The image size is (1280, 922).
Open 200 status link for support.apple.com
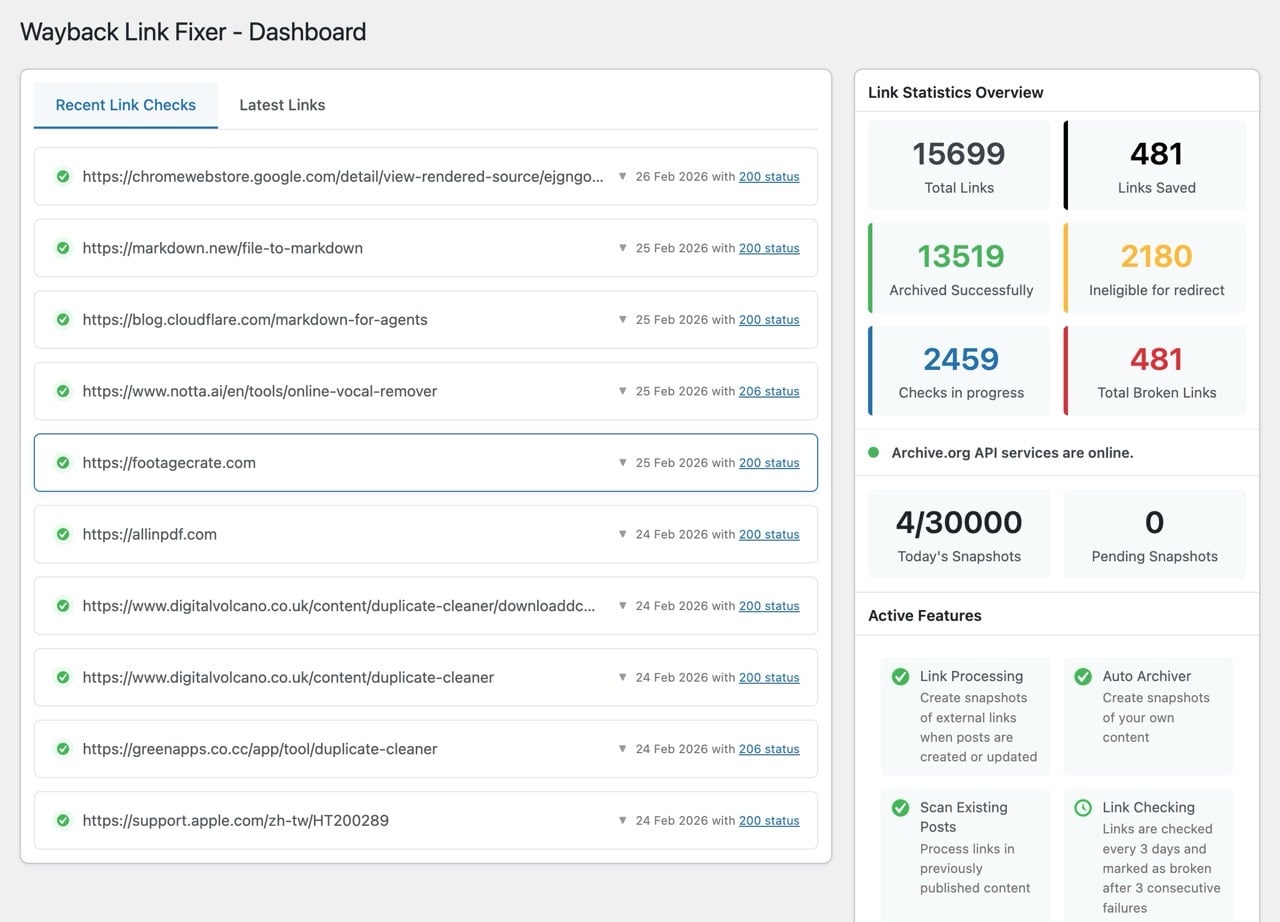[x=768, y=821]
